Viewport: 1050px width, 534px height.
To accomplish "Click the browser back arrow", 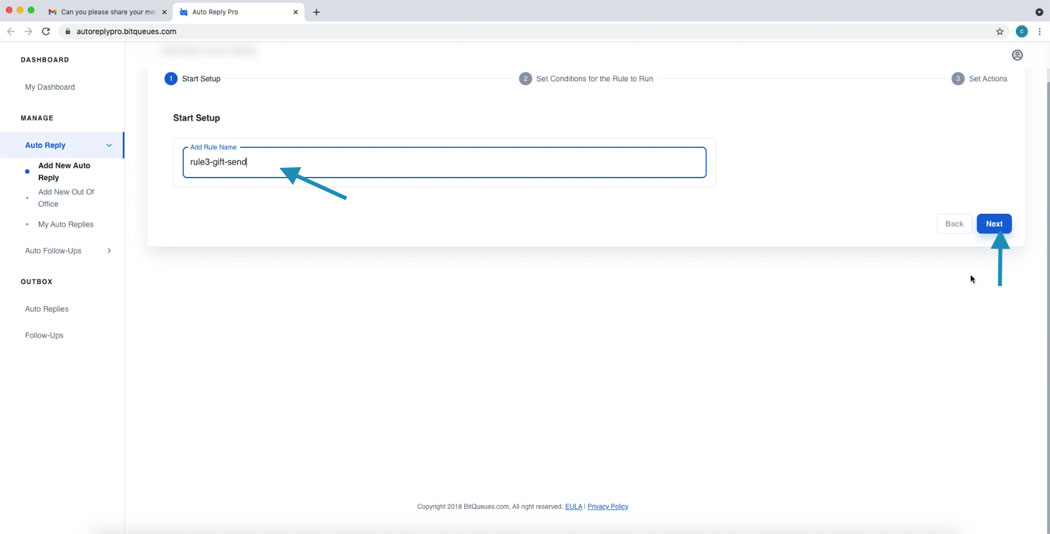I will point(11,31).
